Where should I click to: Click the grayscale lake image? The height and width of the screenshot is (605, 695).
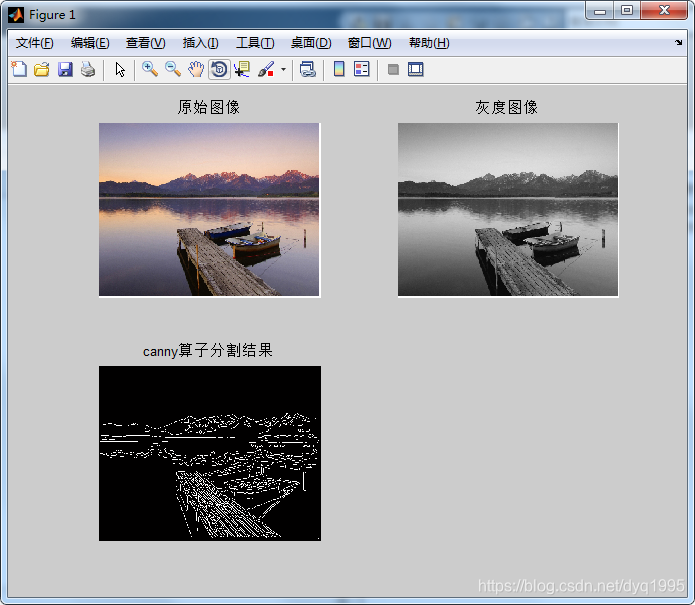pos(508,210)
